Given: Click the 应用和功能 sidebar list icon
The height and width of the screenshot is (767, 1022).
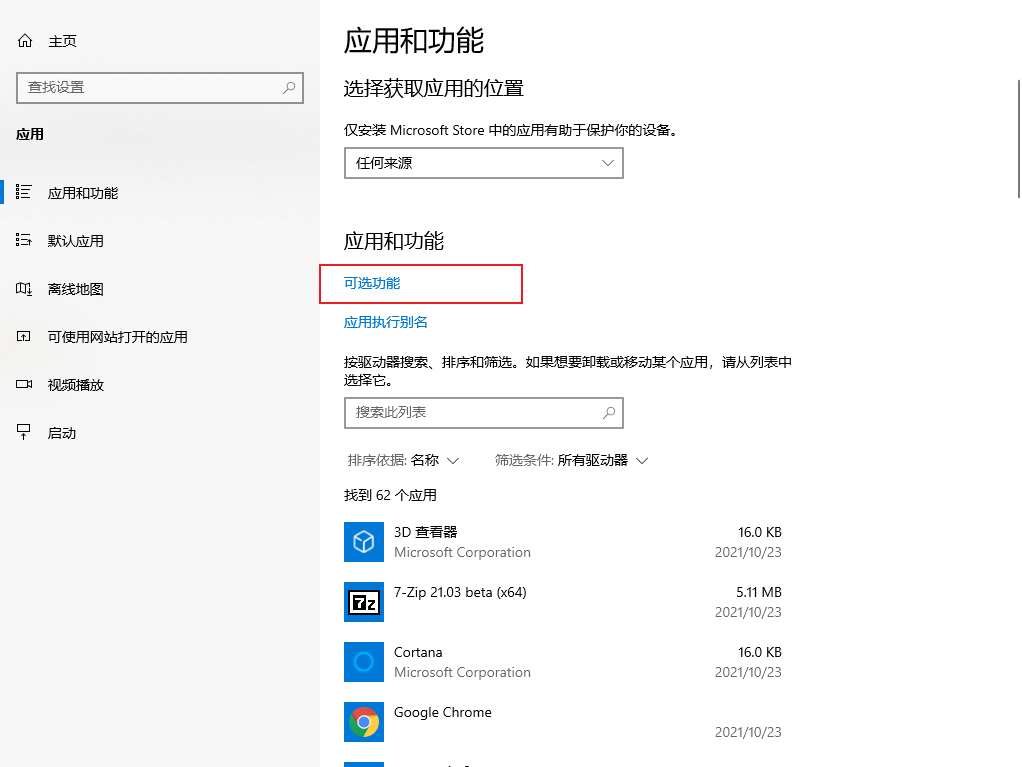Looking at the screenshot, I should [x=23, y=192].
